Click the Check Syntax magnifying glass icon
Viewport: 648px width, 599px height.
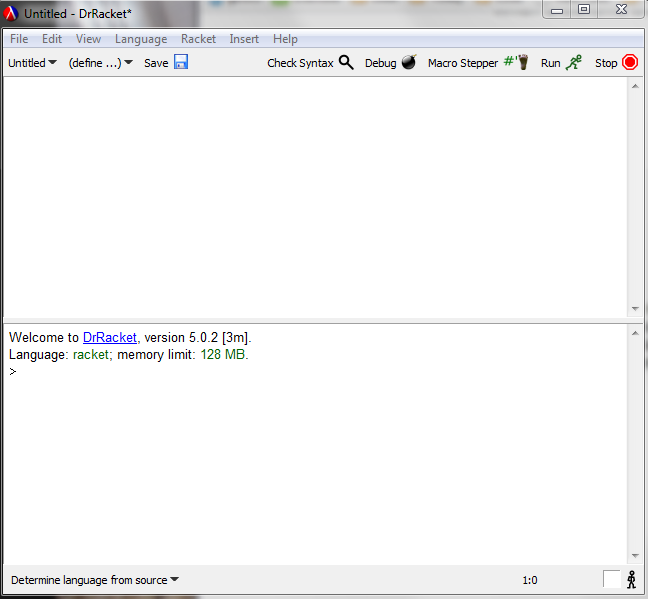pos(346,62)
